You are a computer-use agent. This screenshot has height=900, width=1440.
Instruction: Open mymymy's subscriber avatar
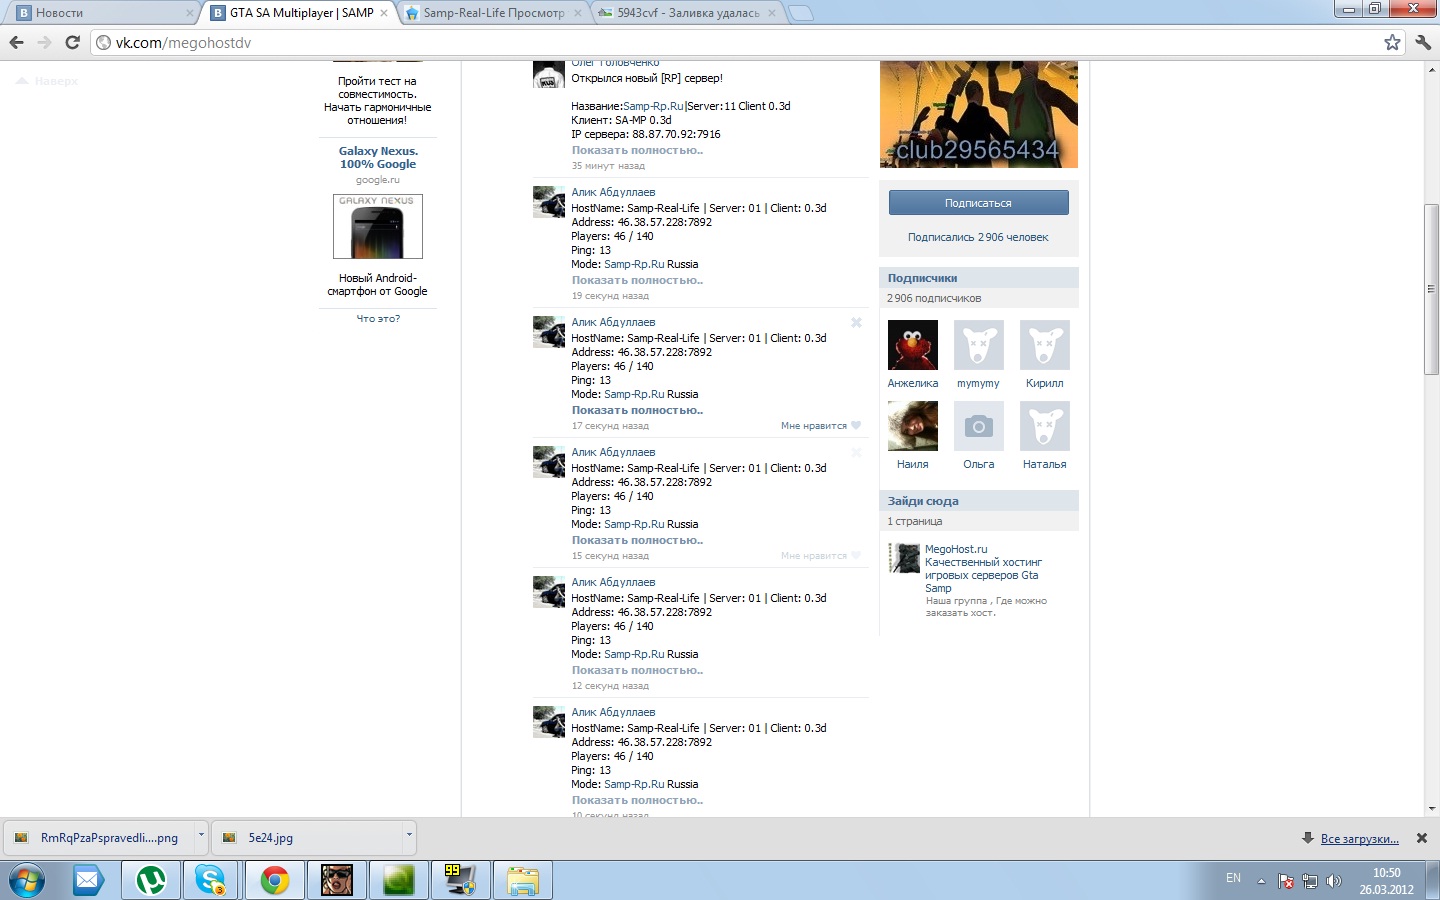(979, 345)
